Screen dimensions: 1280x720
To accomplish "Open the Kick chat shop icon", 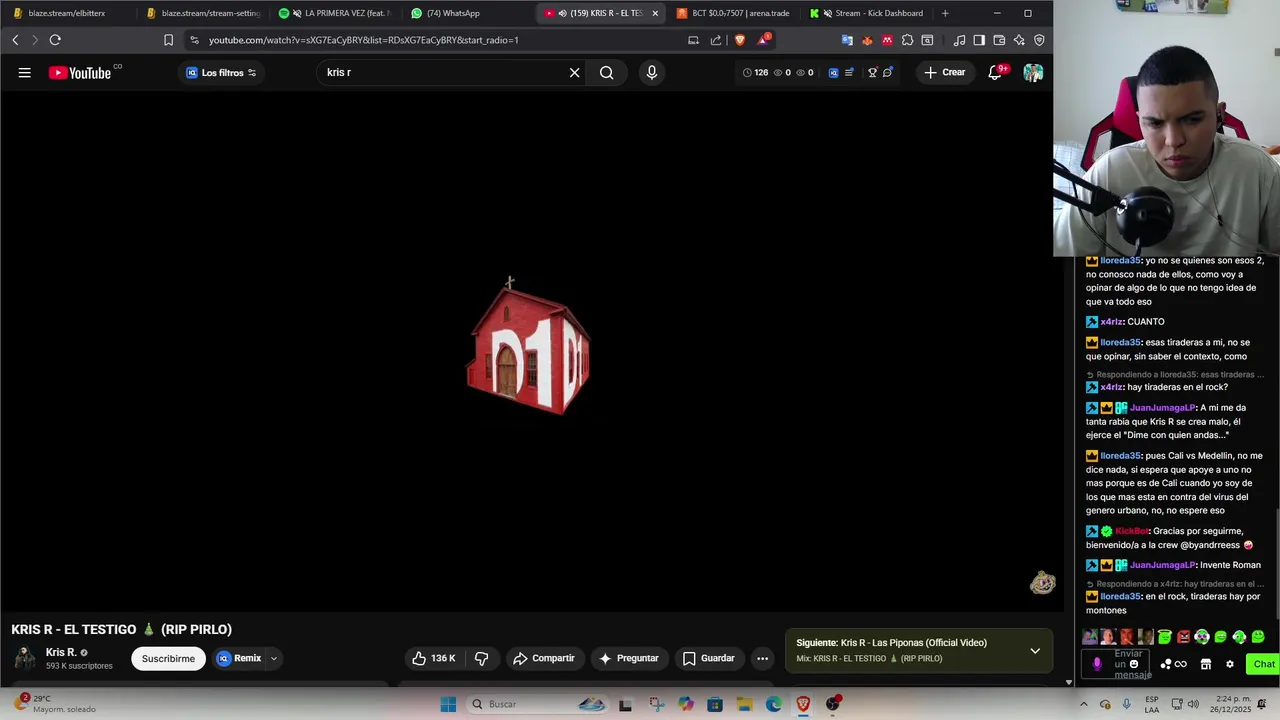I will 1205,664.
